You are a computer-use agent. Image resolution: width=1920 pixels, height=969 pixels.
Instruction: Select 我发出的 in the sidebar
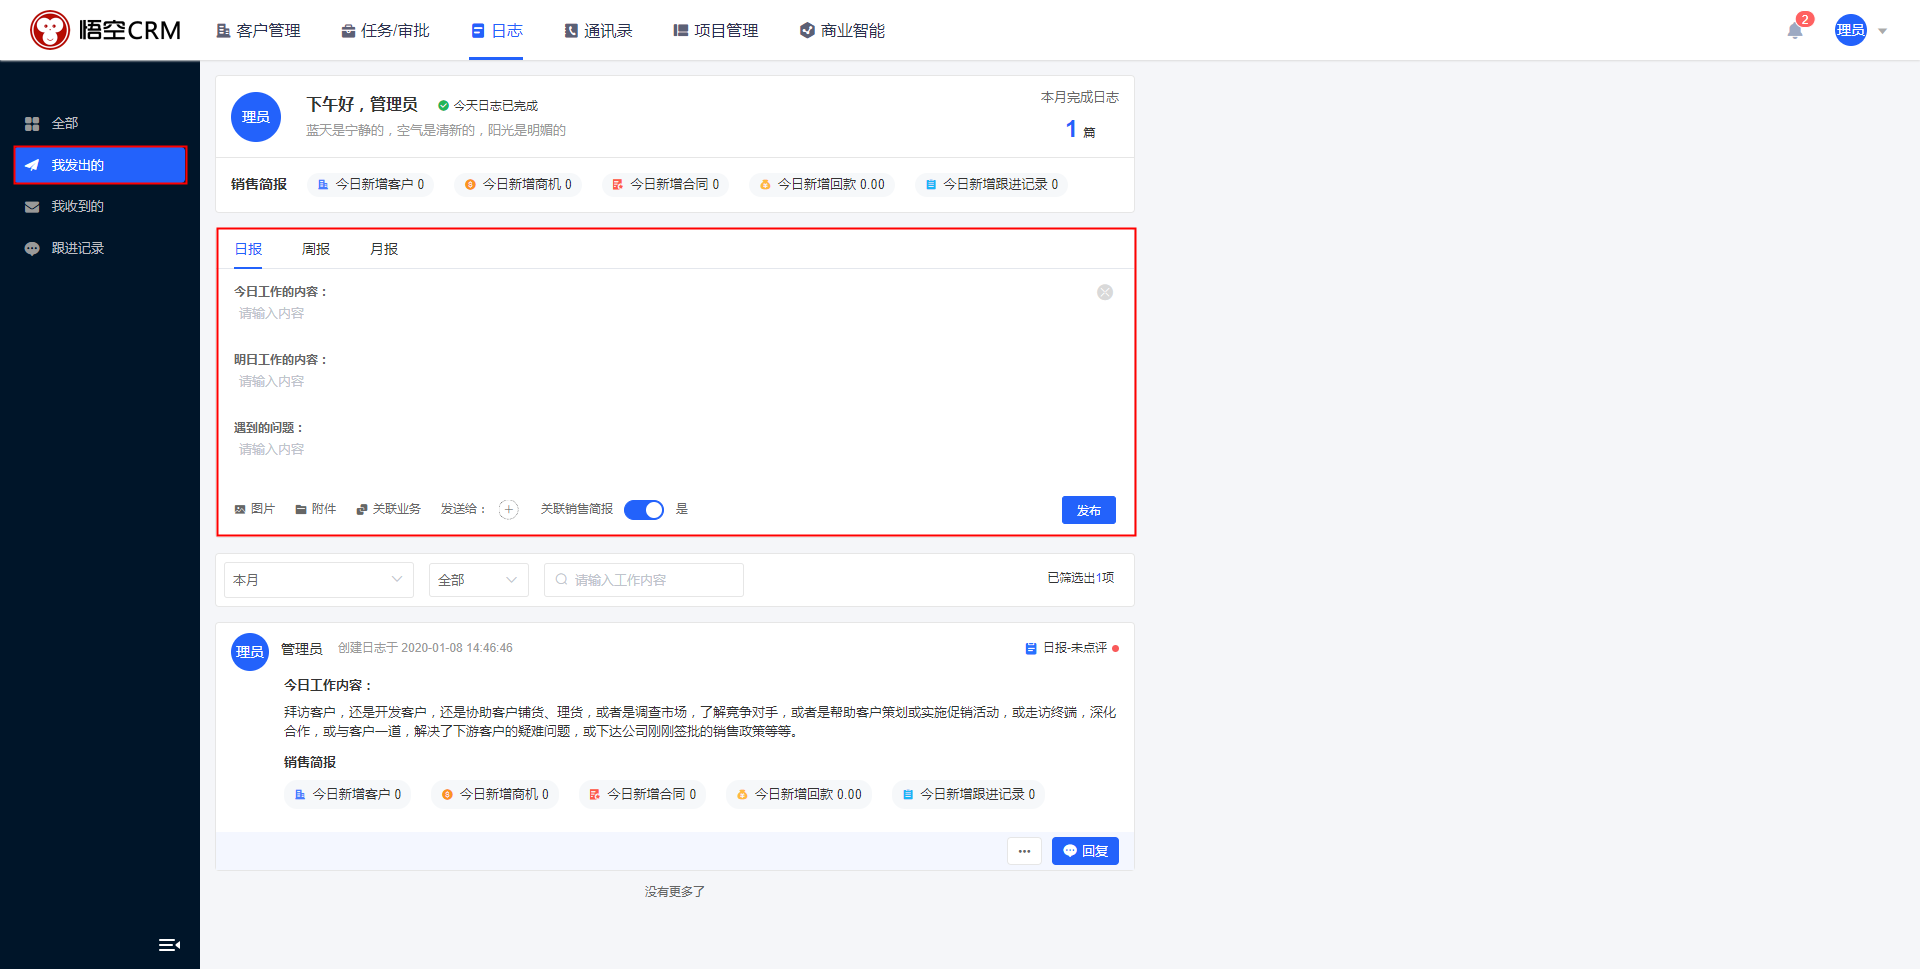[100, 165]
